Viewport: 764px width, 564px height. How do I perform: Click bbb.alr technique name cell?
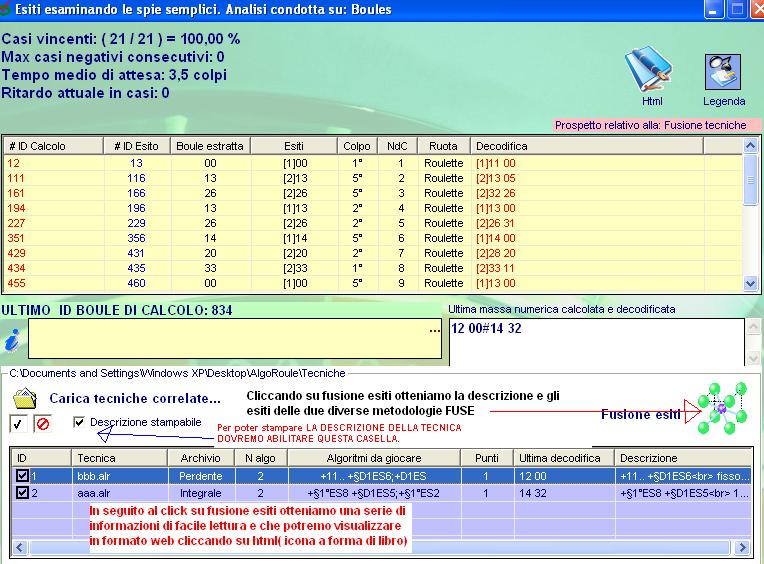(120, 476)
